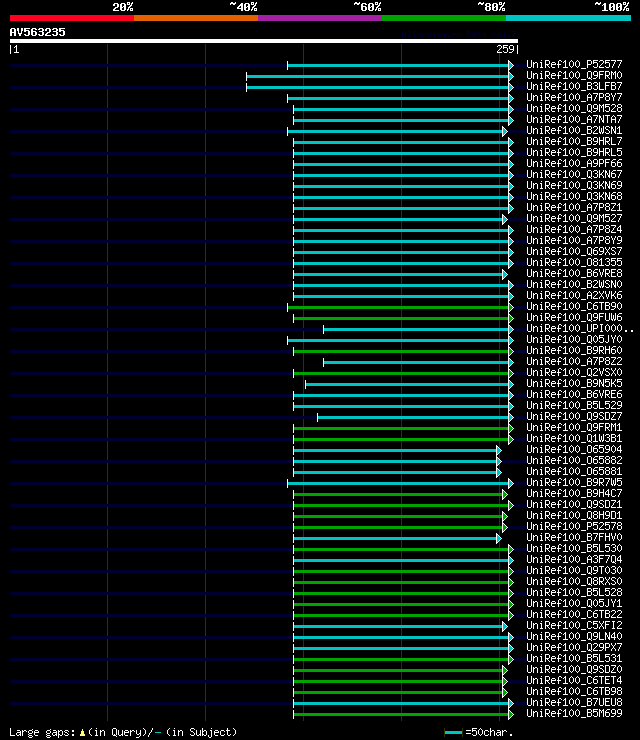
Task: Select the UniRef100_Q9FUW6 label
Action: coord(574,318)
